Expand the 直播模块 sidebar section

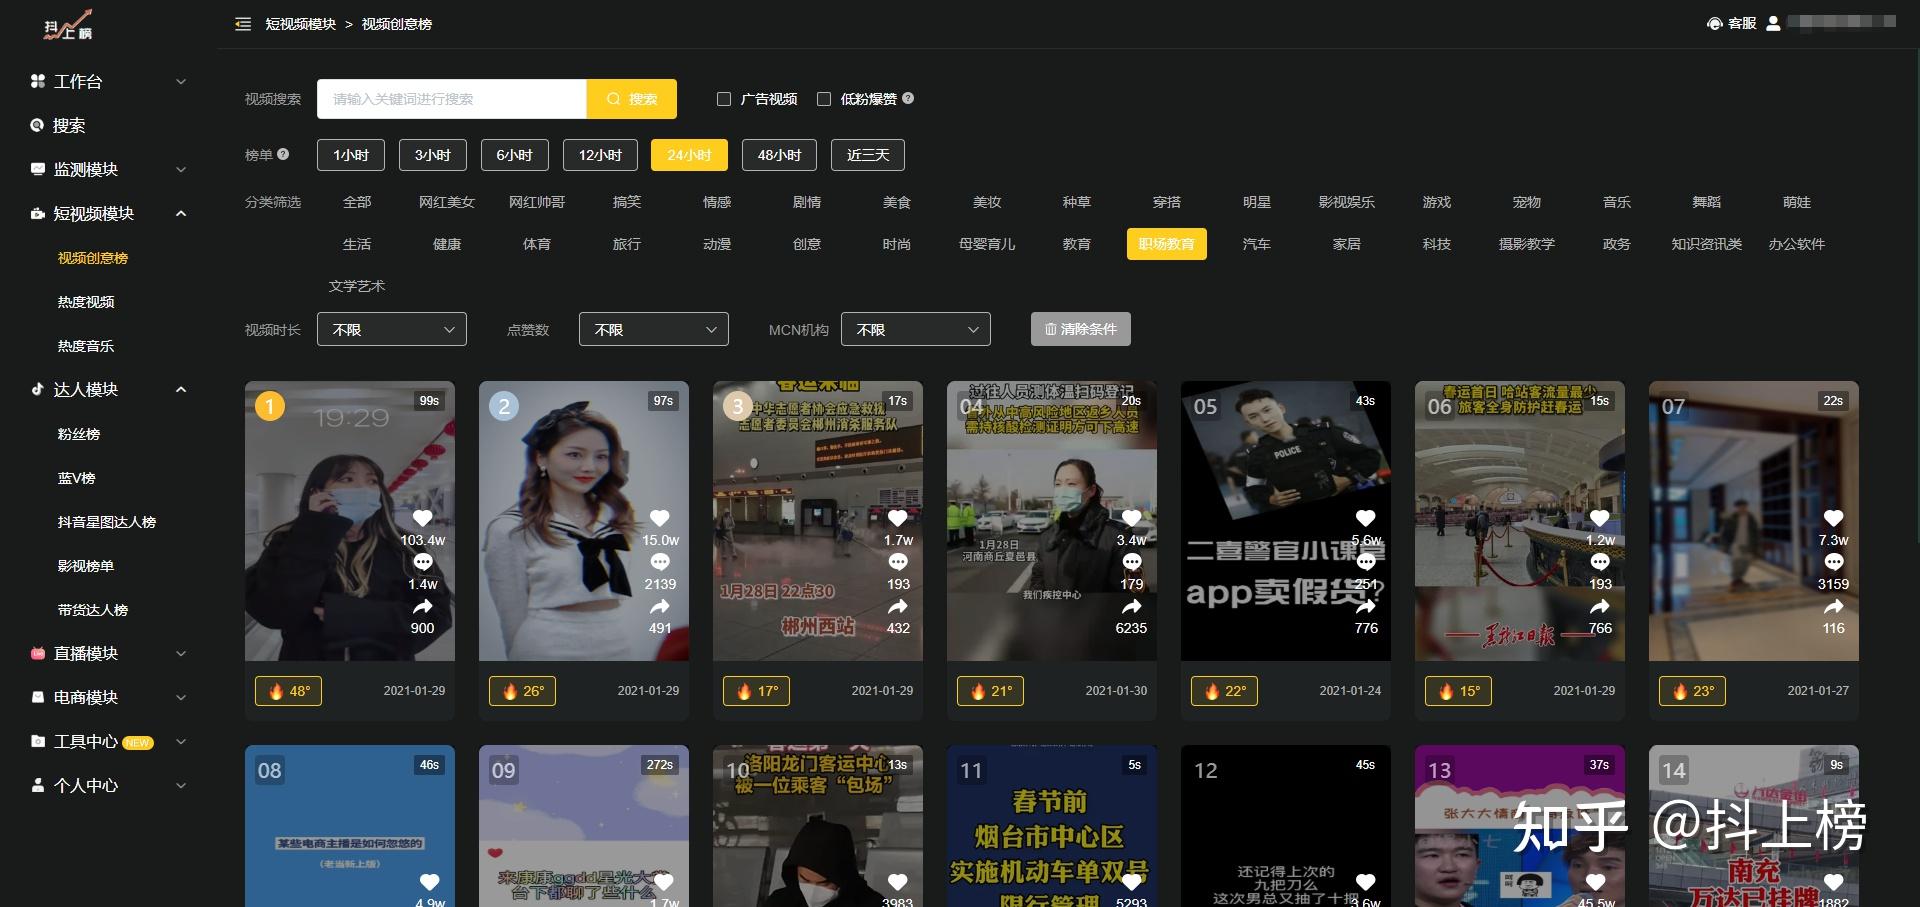tap(181, 653)
